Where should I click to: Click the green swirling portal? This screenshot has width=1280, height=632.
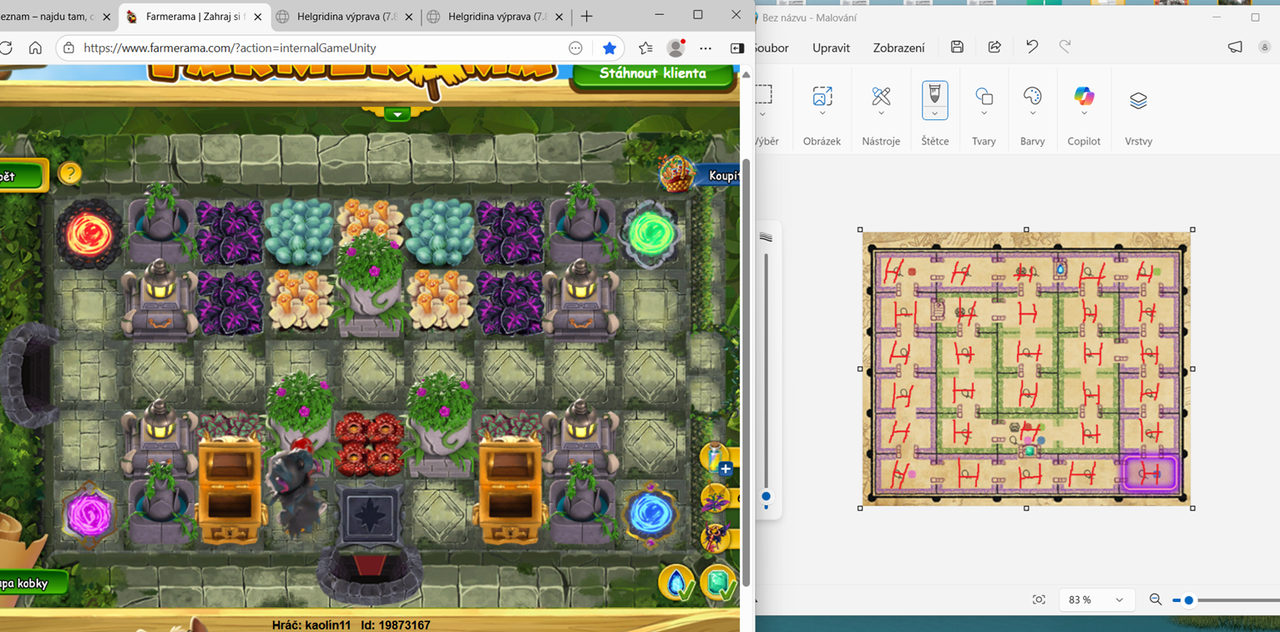tap(652, 234)
